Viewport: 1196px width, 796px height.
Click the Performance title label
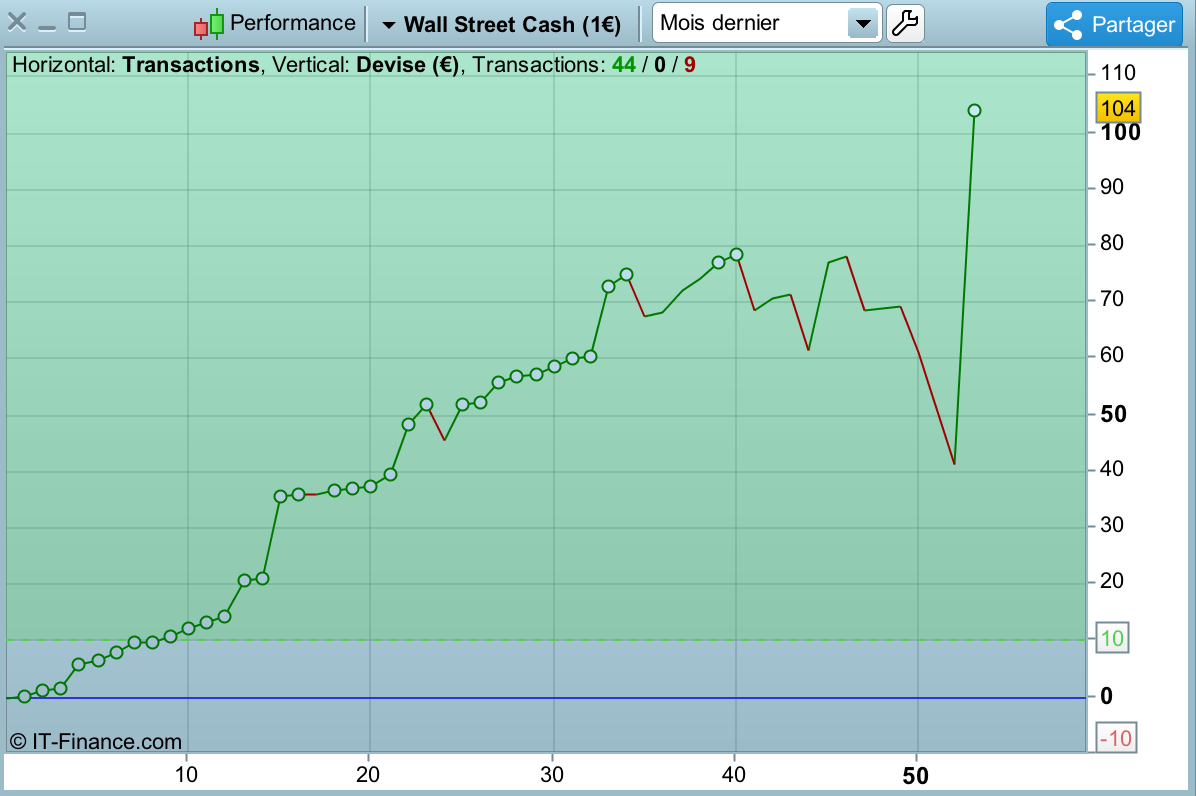tap(292, 23)
